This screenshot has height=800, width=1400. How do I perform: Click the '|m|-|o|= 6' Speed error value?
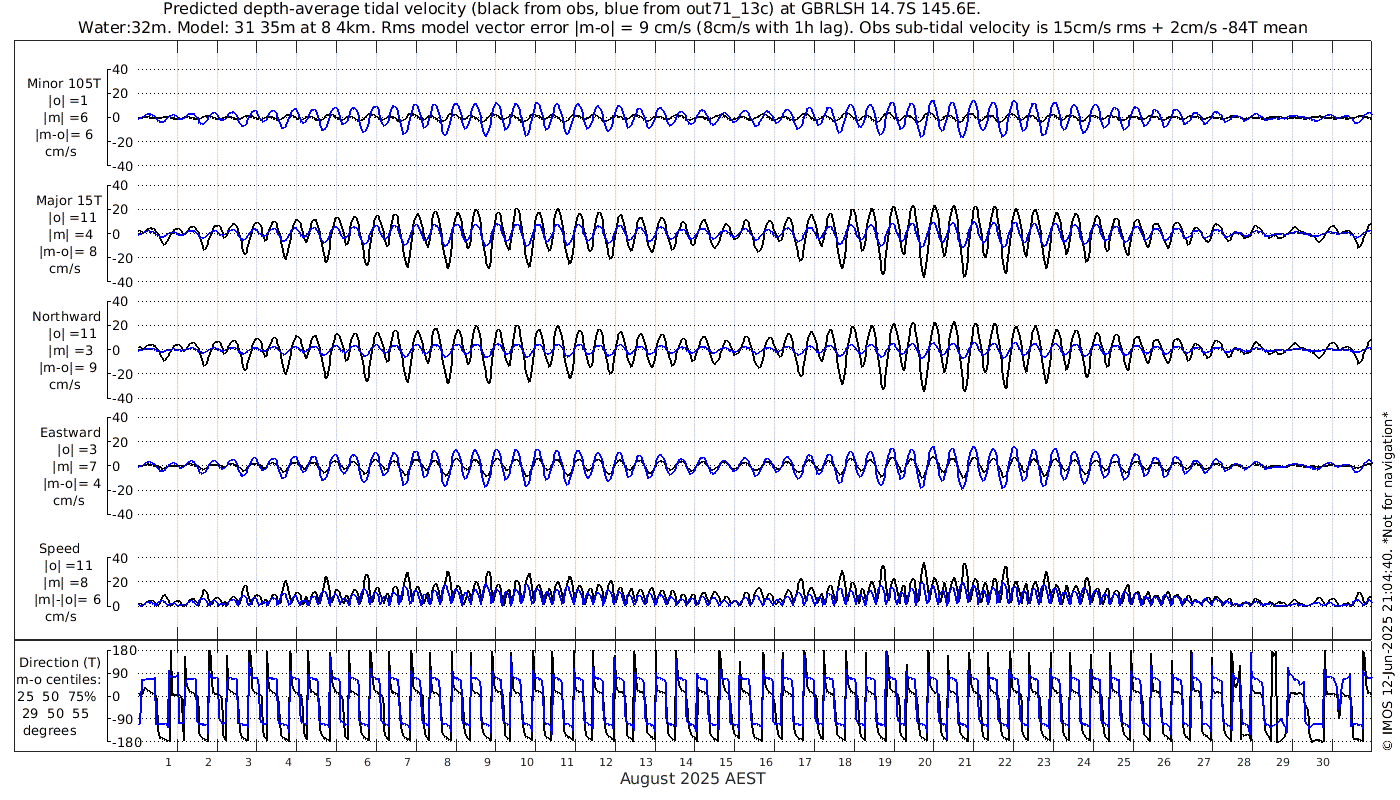point(69,600)
